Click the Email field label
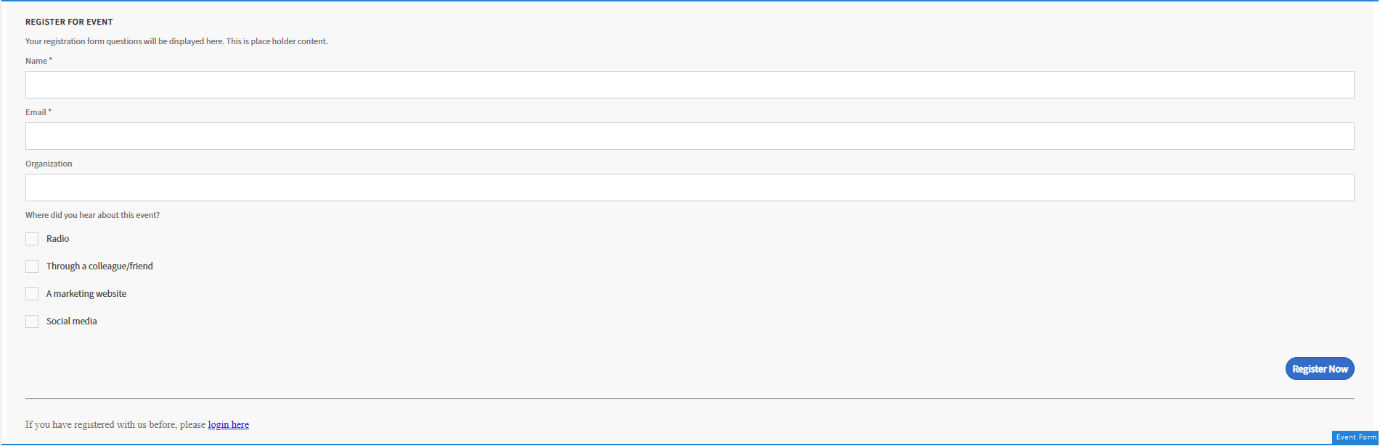1380x446 pixels. [x=36, y=112]
